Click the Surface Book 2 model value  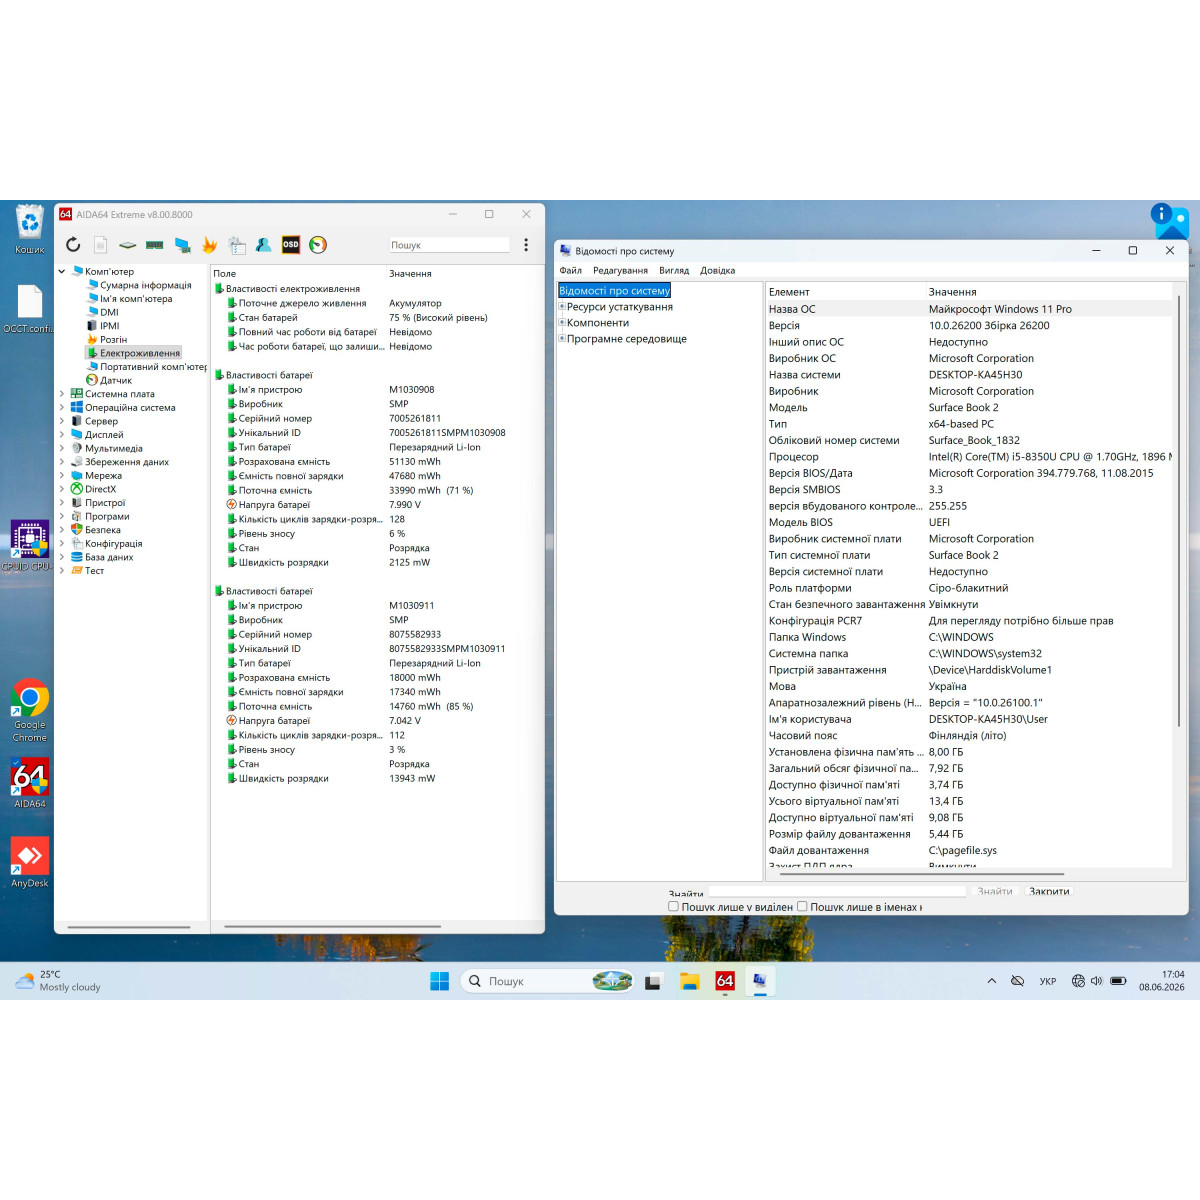963,407
